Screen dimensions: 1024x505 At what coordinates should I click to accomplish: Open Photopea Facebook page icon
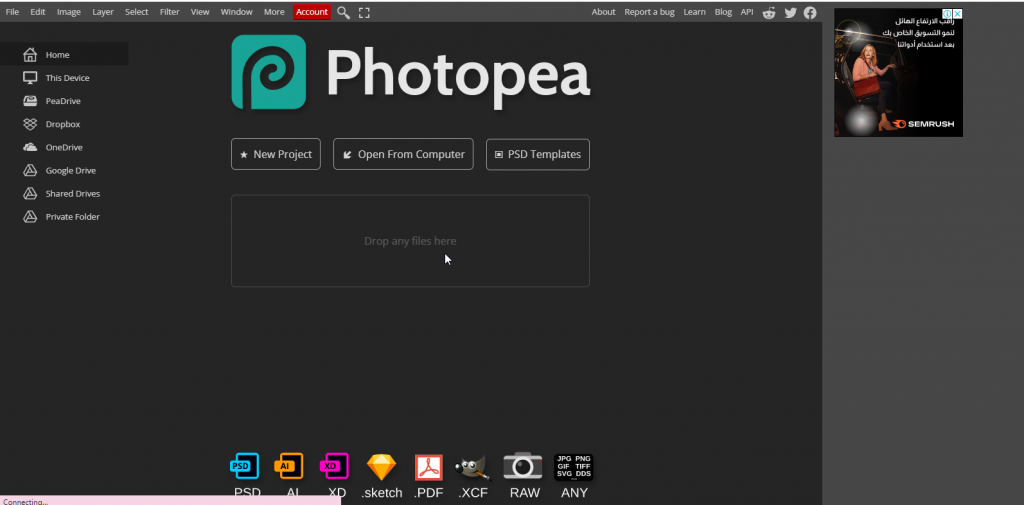[810, 12]
